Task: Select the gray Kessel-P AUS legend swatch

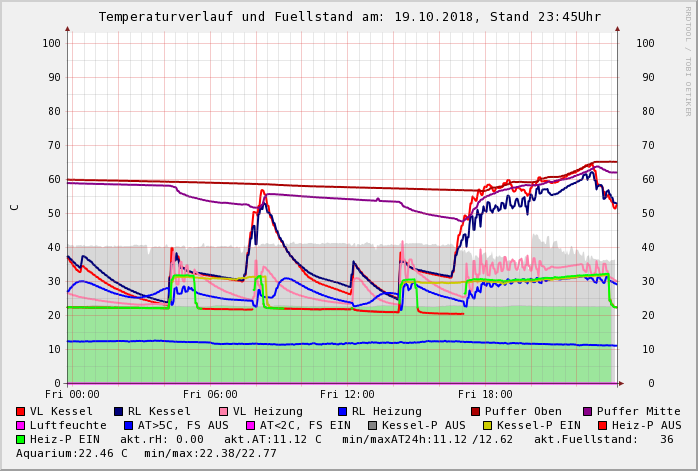Action: click(x=371, y=425)
